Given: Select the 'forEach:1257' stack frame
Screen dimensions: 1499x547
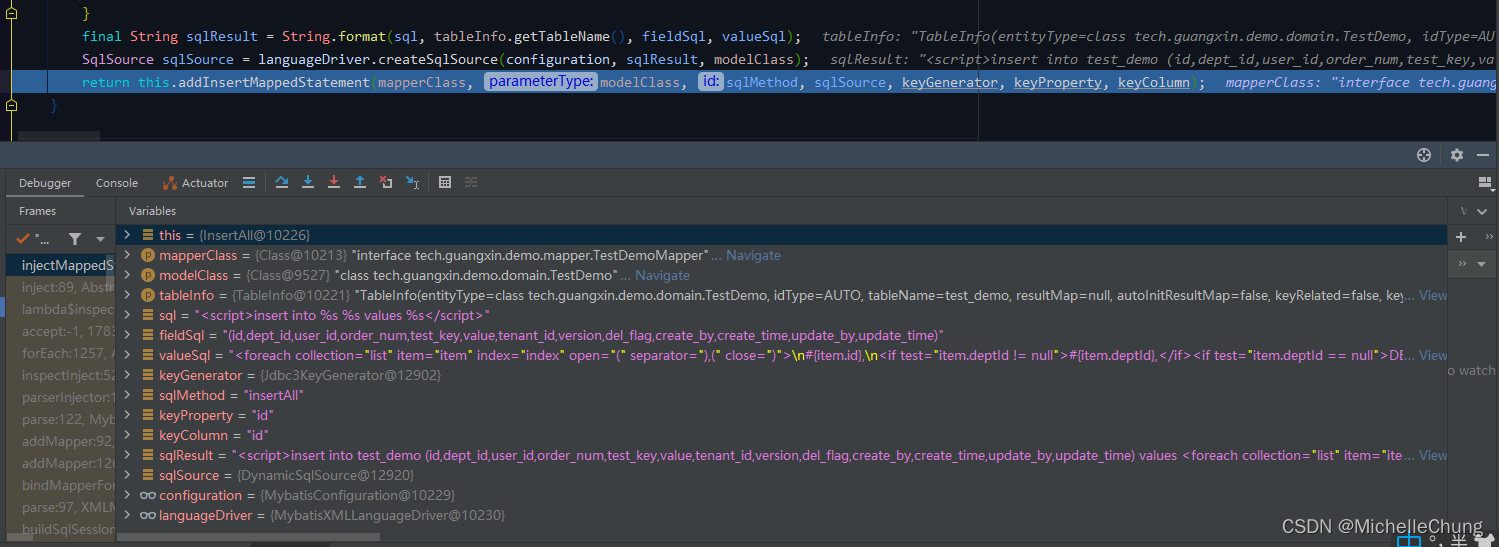Looking at the screenshot, I should click(x=60, y=353).
